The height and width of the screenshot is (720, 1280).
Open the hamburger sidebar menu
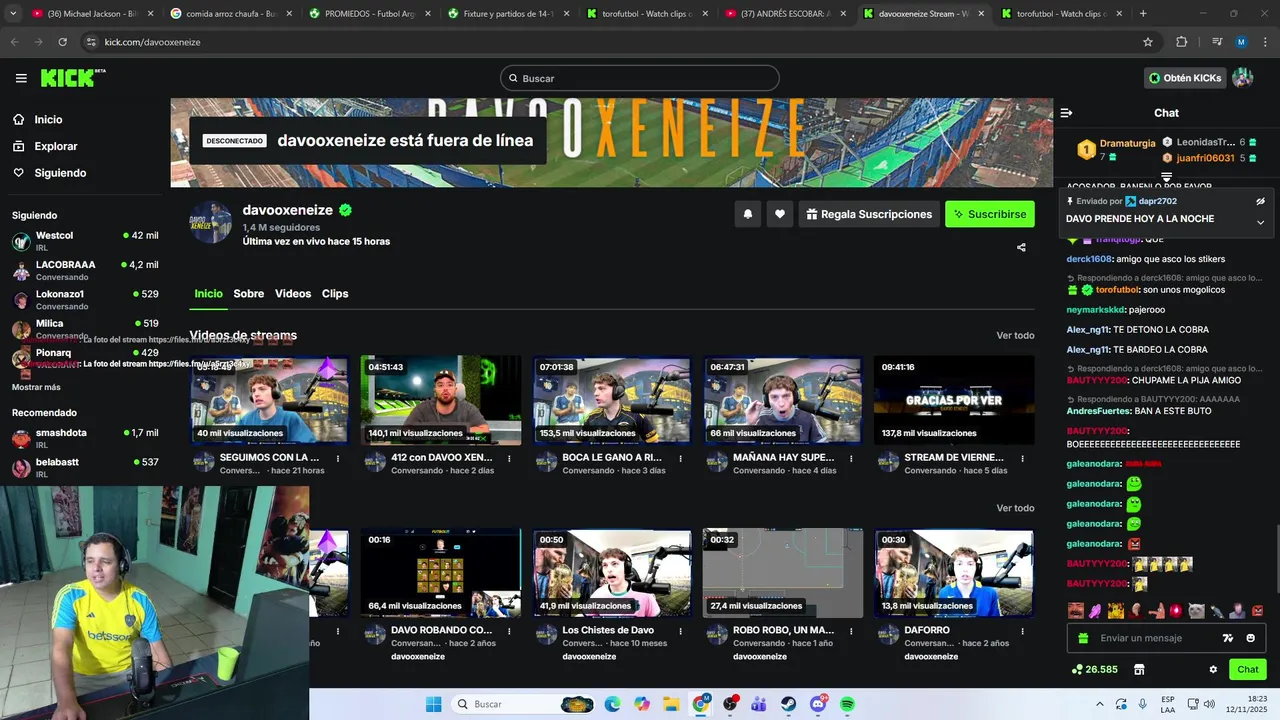tap(21, 78)
